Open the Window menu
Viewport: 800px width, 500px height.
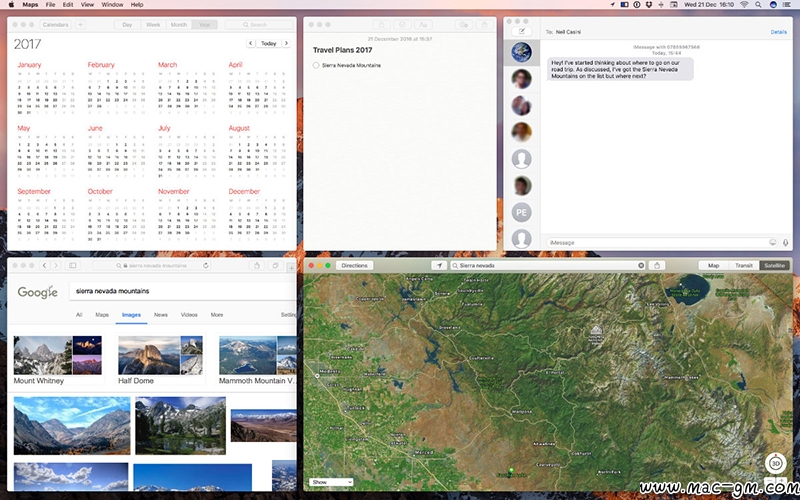point(112,5)
